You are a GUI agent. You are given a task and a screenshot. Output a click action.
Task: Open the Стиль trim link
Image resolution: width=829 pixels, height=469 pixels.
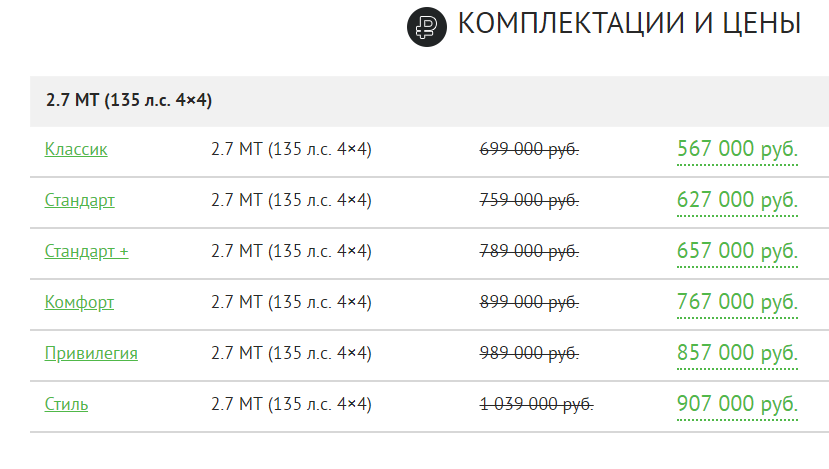point(66,404)
